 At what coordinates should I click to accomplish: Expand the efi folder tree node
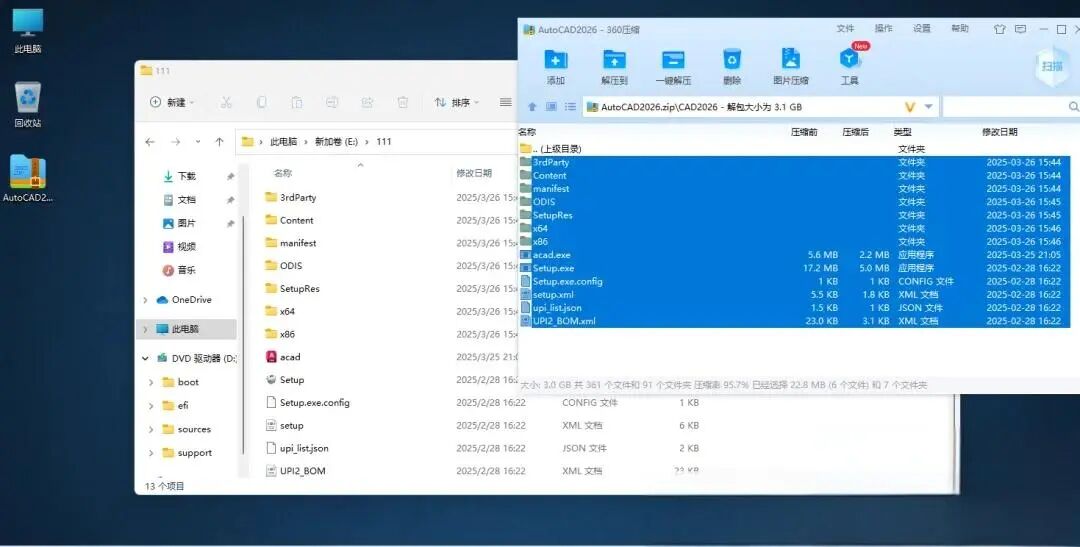click(151, 406)
